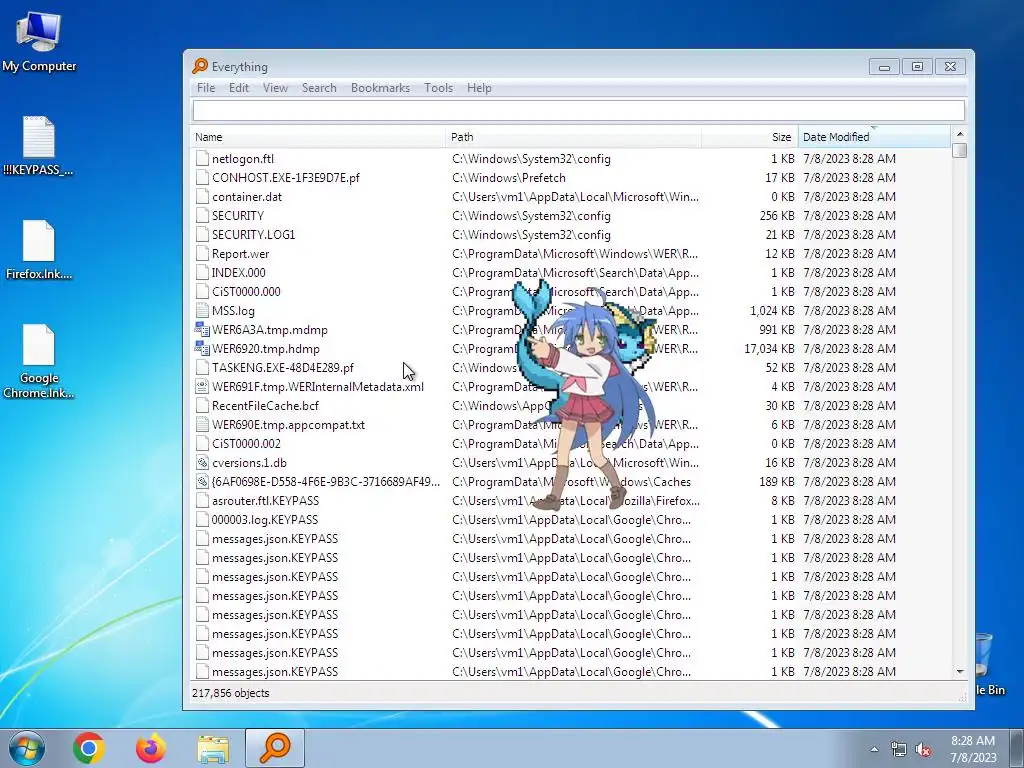Click the 217,856 objects status text

click(231, 693)
